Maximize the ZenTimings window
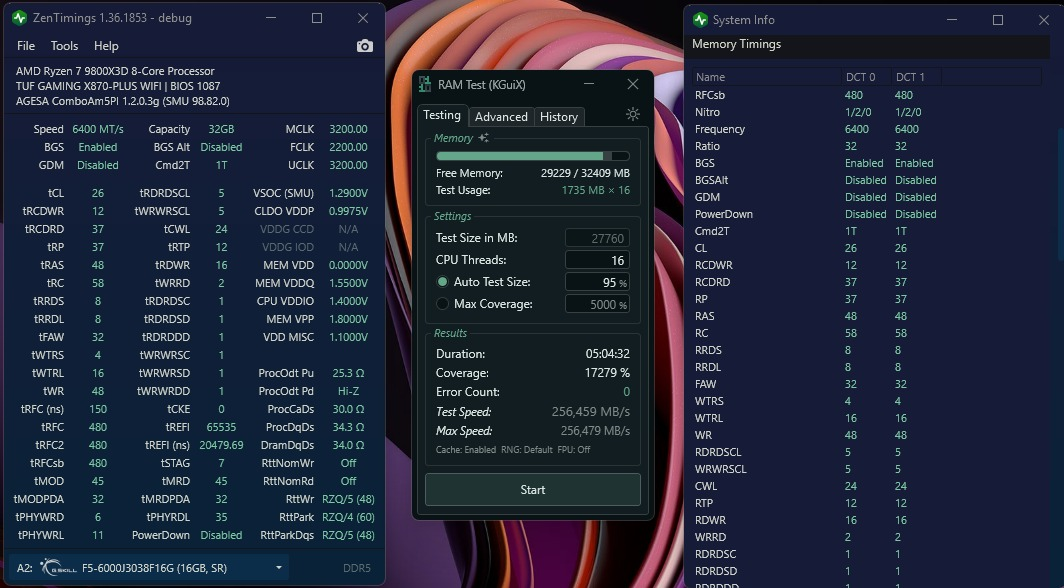Viewport: 1064px width, 588px height. (x=317, y=18)
